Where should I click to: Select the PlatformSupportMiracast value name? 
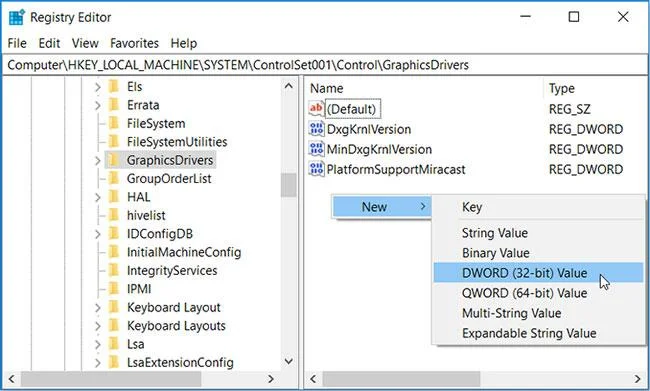pyautogui.click(x=396, y=169)
